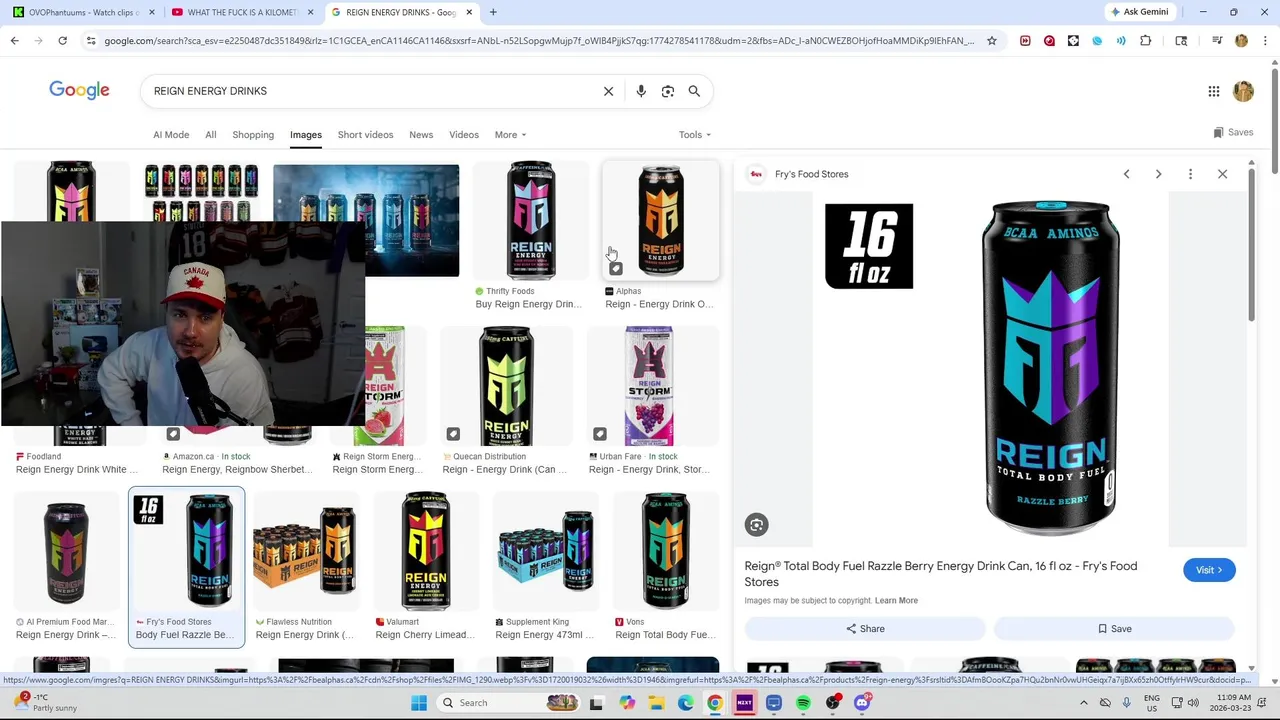The height and width of the screenshot is (720, 1280).
Task: Open the Google account avatar
Action: pos(1243,91)
